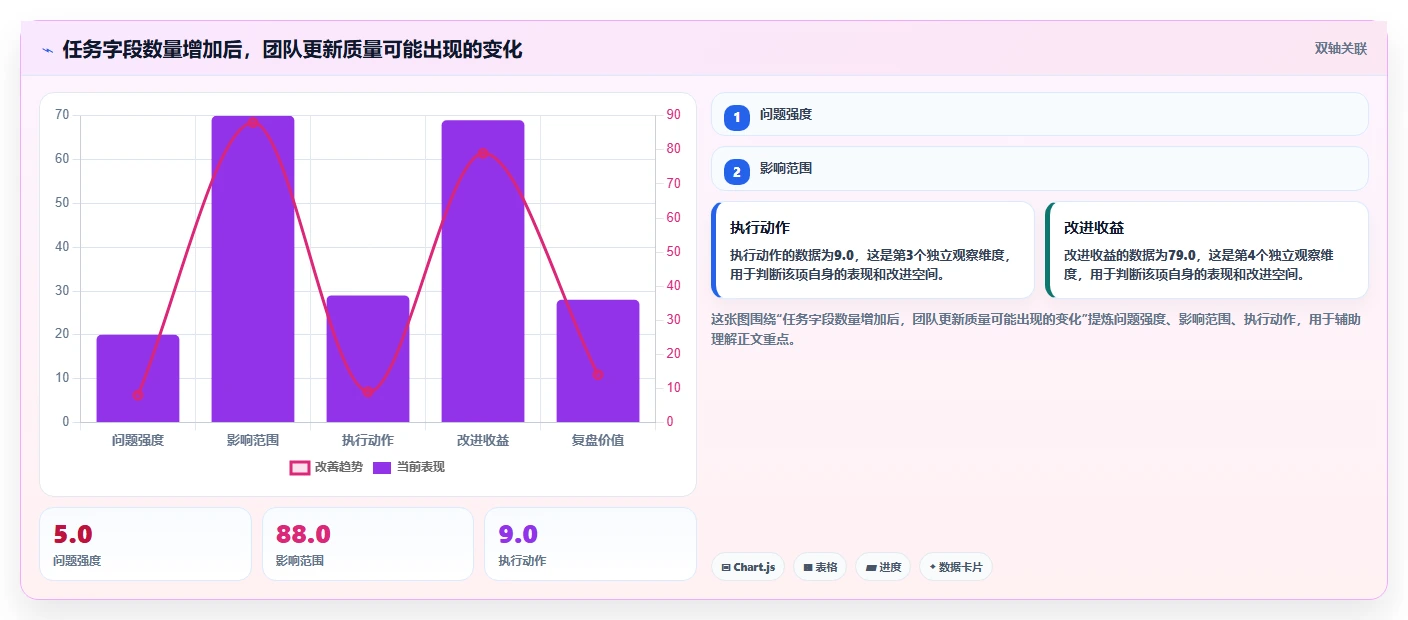Click the 执行动作 detail card
This screenshot has width=1408, height=620.
coord(873,250)
